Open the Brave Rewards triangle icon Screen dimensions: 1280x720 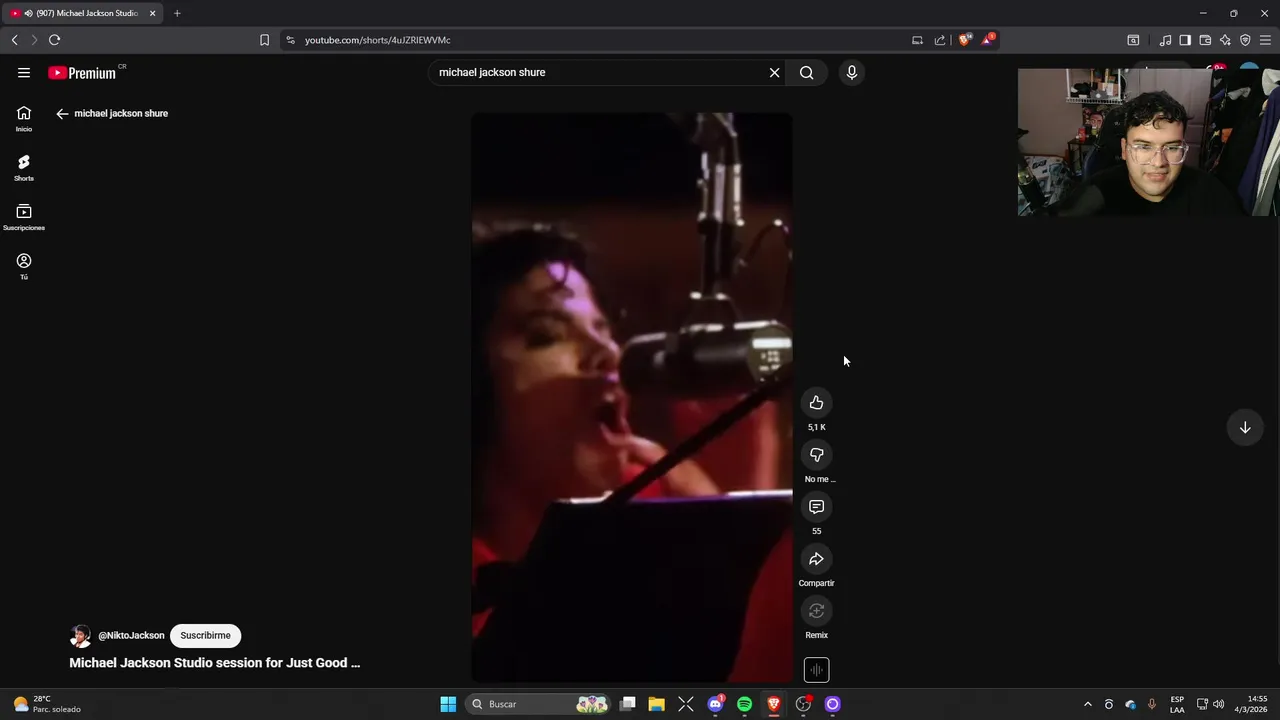[x=988, y=40]
